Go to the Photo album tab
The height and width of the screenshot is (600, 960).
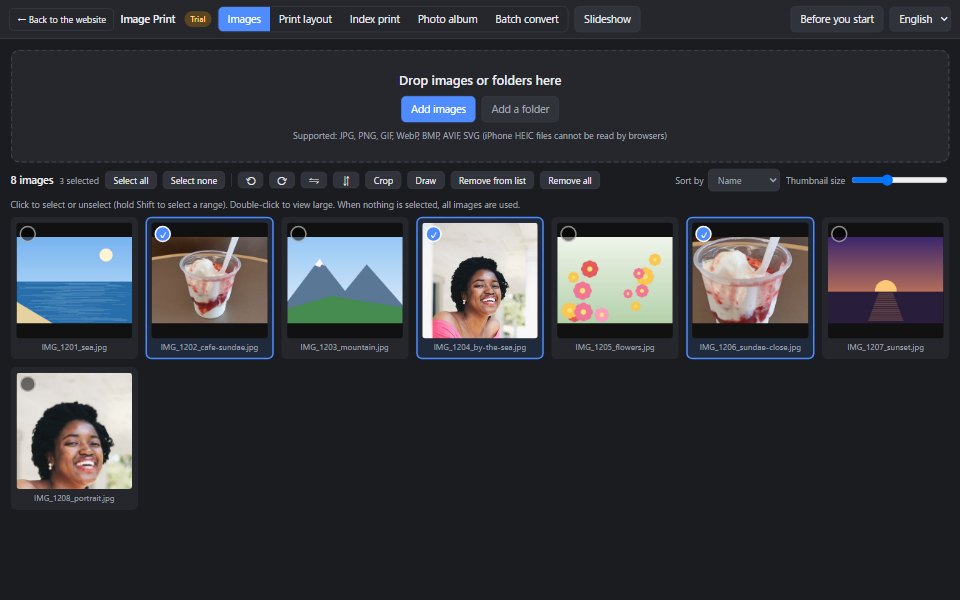click(x=448, y=19)
